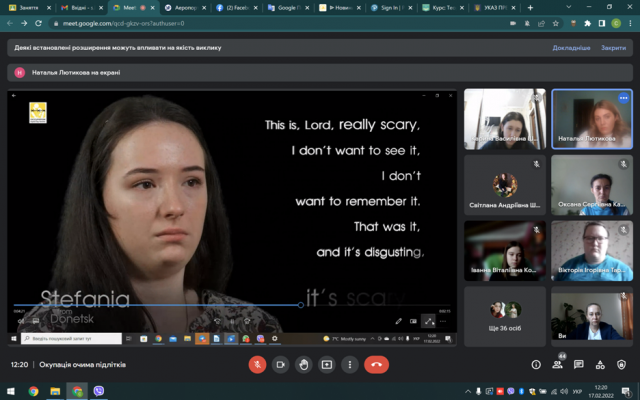Viewport: 640px width, 400px height.
Task: Open meeting details info icon
Action: tap(536, 364)
